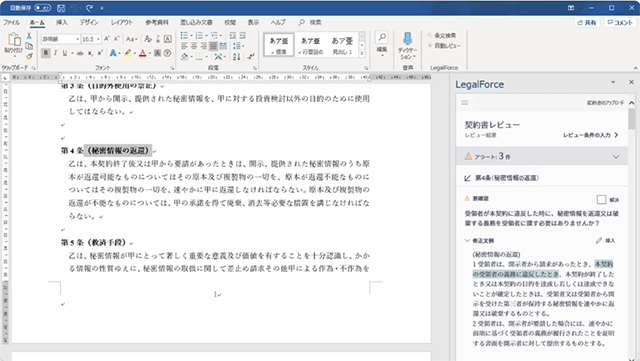Click the コメント comments button
This screenshot has width=640, height=361.
pos(620,22)
